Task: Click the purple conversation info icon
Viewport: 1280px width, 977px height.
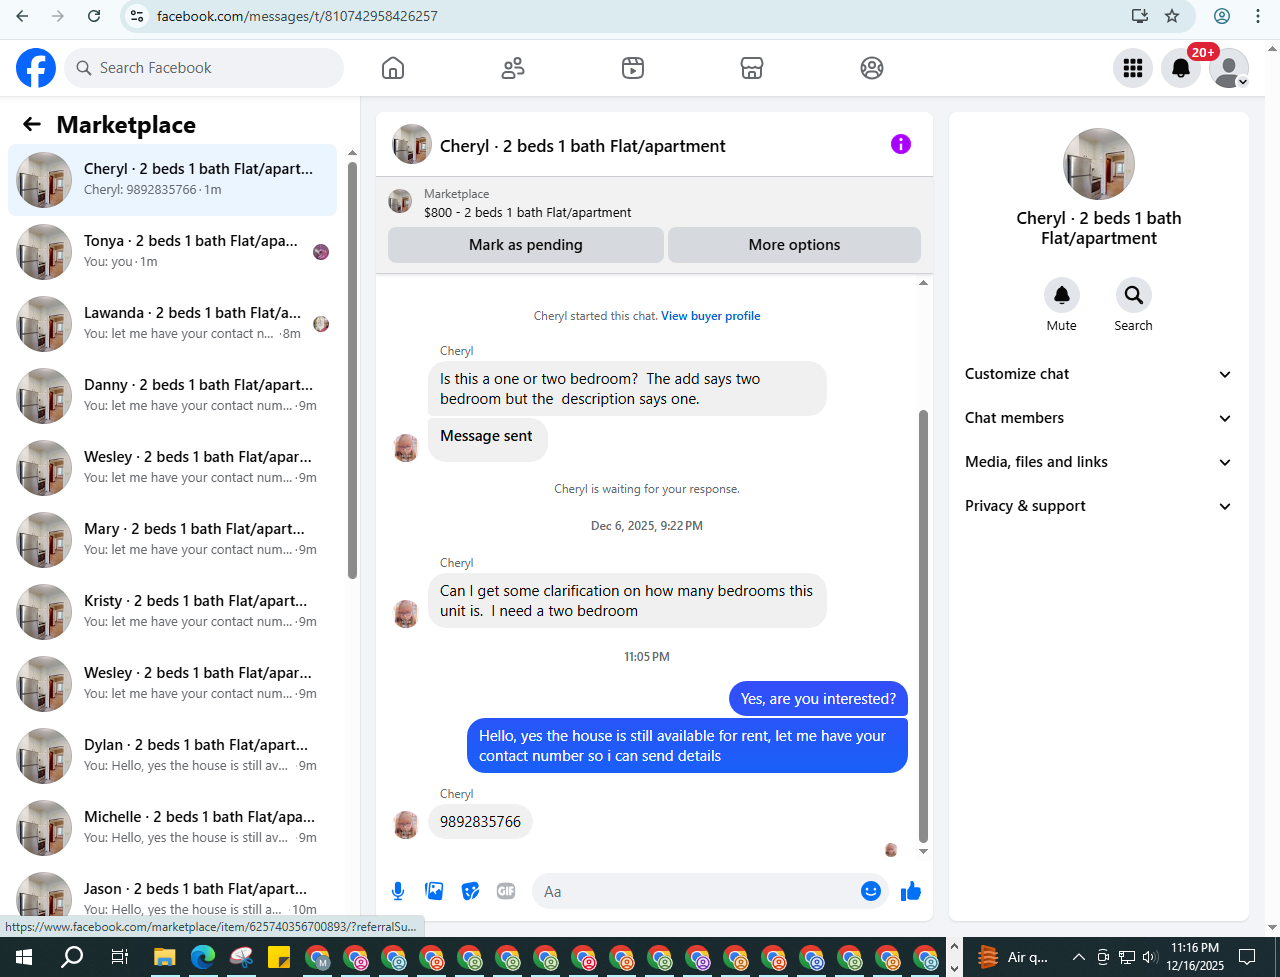Action: click(x=901, y=144)
